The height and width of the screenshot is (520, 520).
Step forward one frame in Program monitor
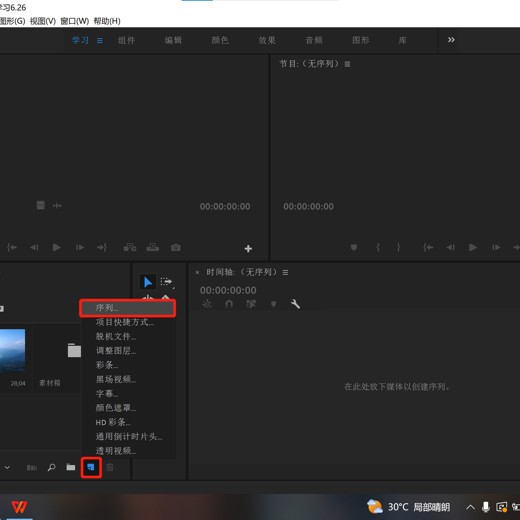(496, 247)
